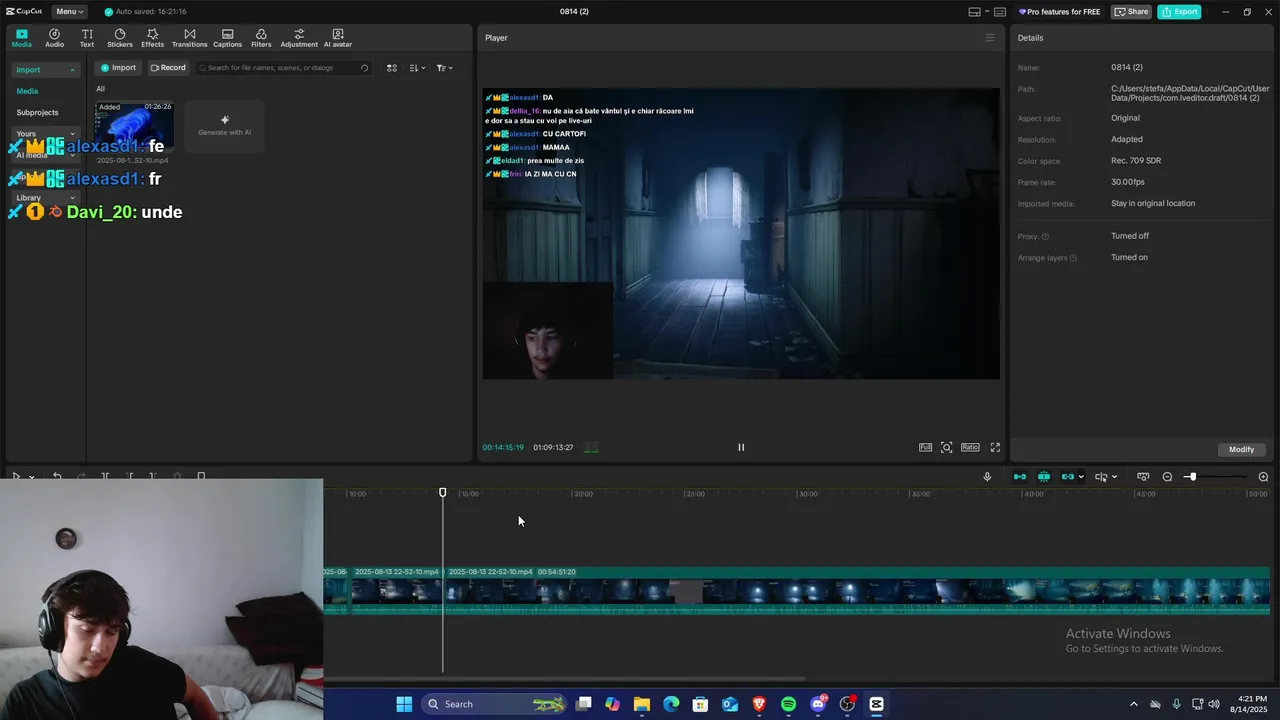The height and width of the screenshot is (720, 1280).
Task: Pause the video playback
Action: tap(741, 447)
